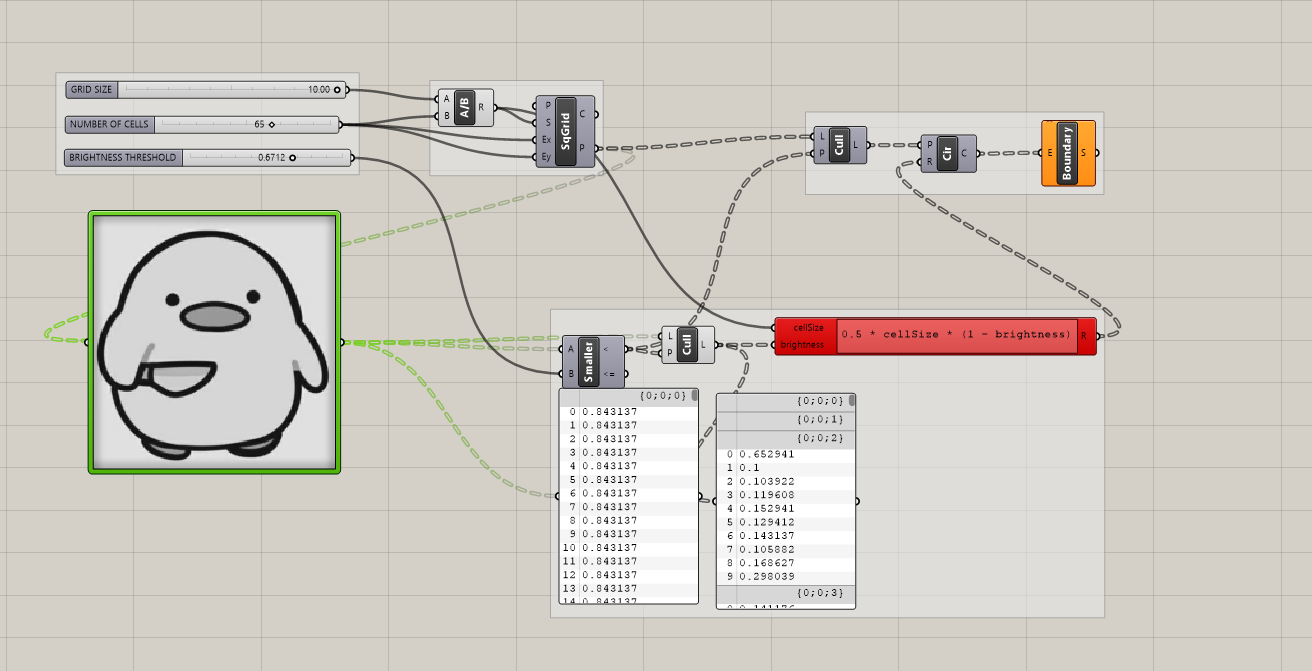This screenshot has width=1312, height=671.
Task: Click the {0;0;1} branch header in panel
Action: (785, 419)
